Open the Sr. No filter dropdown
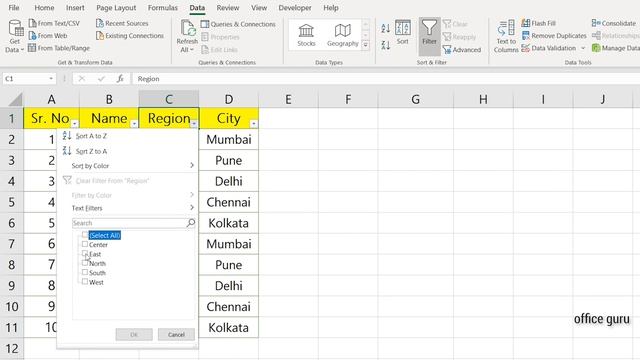640x360 pixels. (x=75, y=124)
